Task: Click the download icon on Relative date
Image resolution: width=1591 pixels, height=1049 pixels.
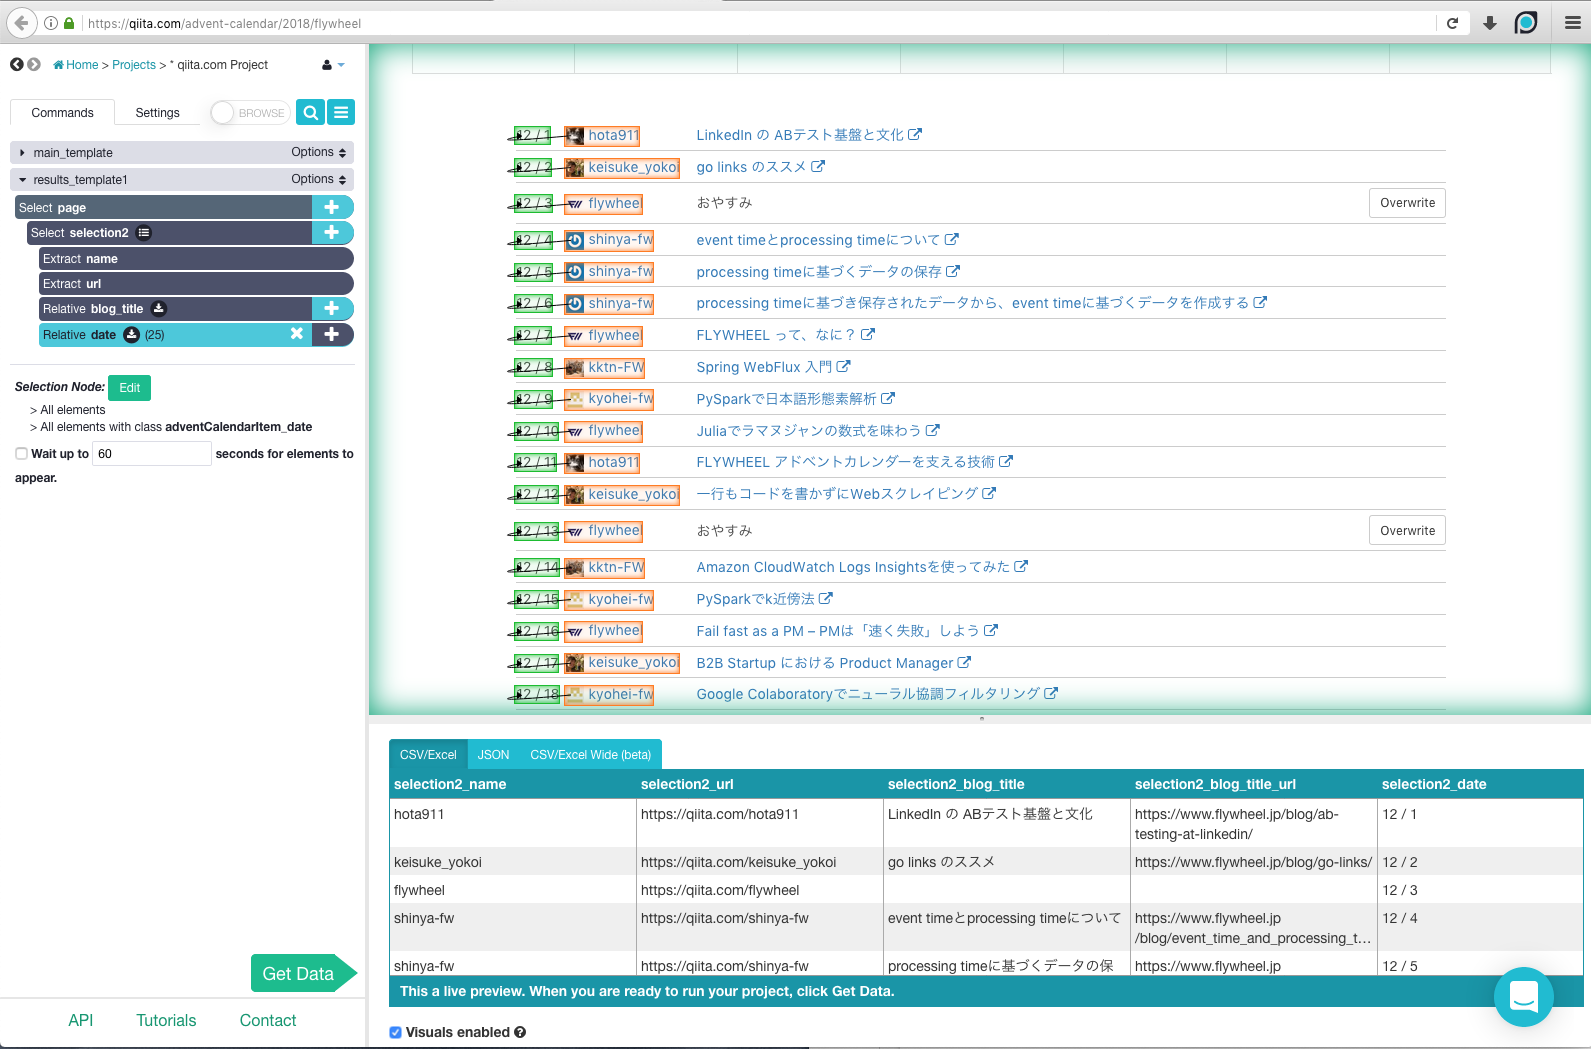Action: (x=131, y=335)
